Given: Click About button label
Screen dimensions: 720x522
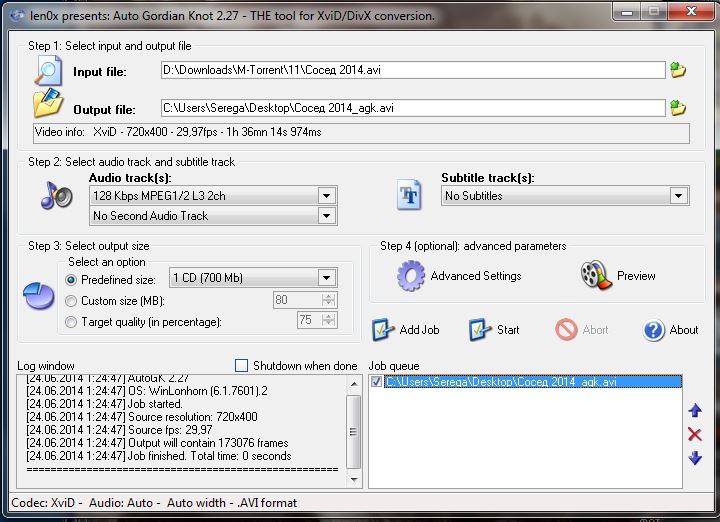Looking at the screenshot, I should pos(684,330).
